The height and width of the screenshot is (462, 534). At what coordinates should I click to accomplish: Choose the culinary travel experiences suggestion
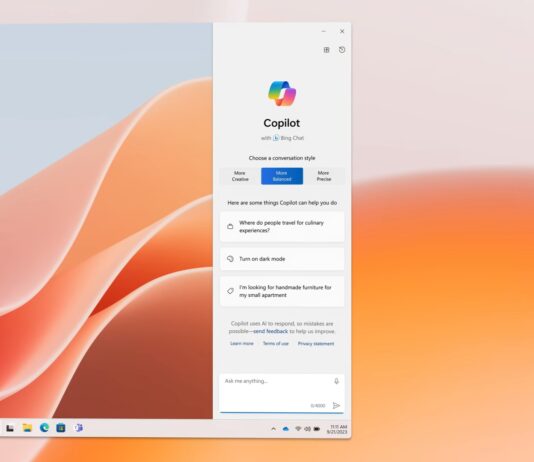pyautogui.click(x=282, y=227)
